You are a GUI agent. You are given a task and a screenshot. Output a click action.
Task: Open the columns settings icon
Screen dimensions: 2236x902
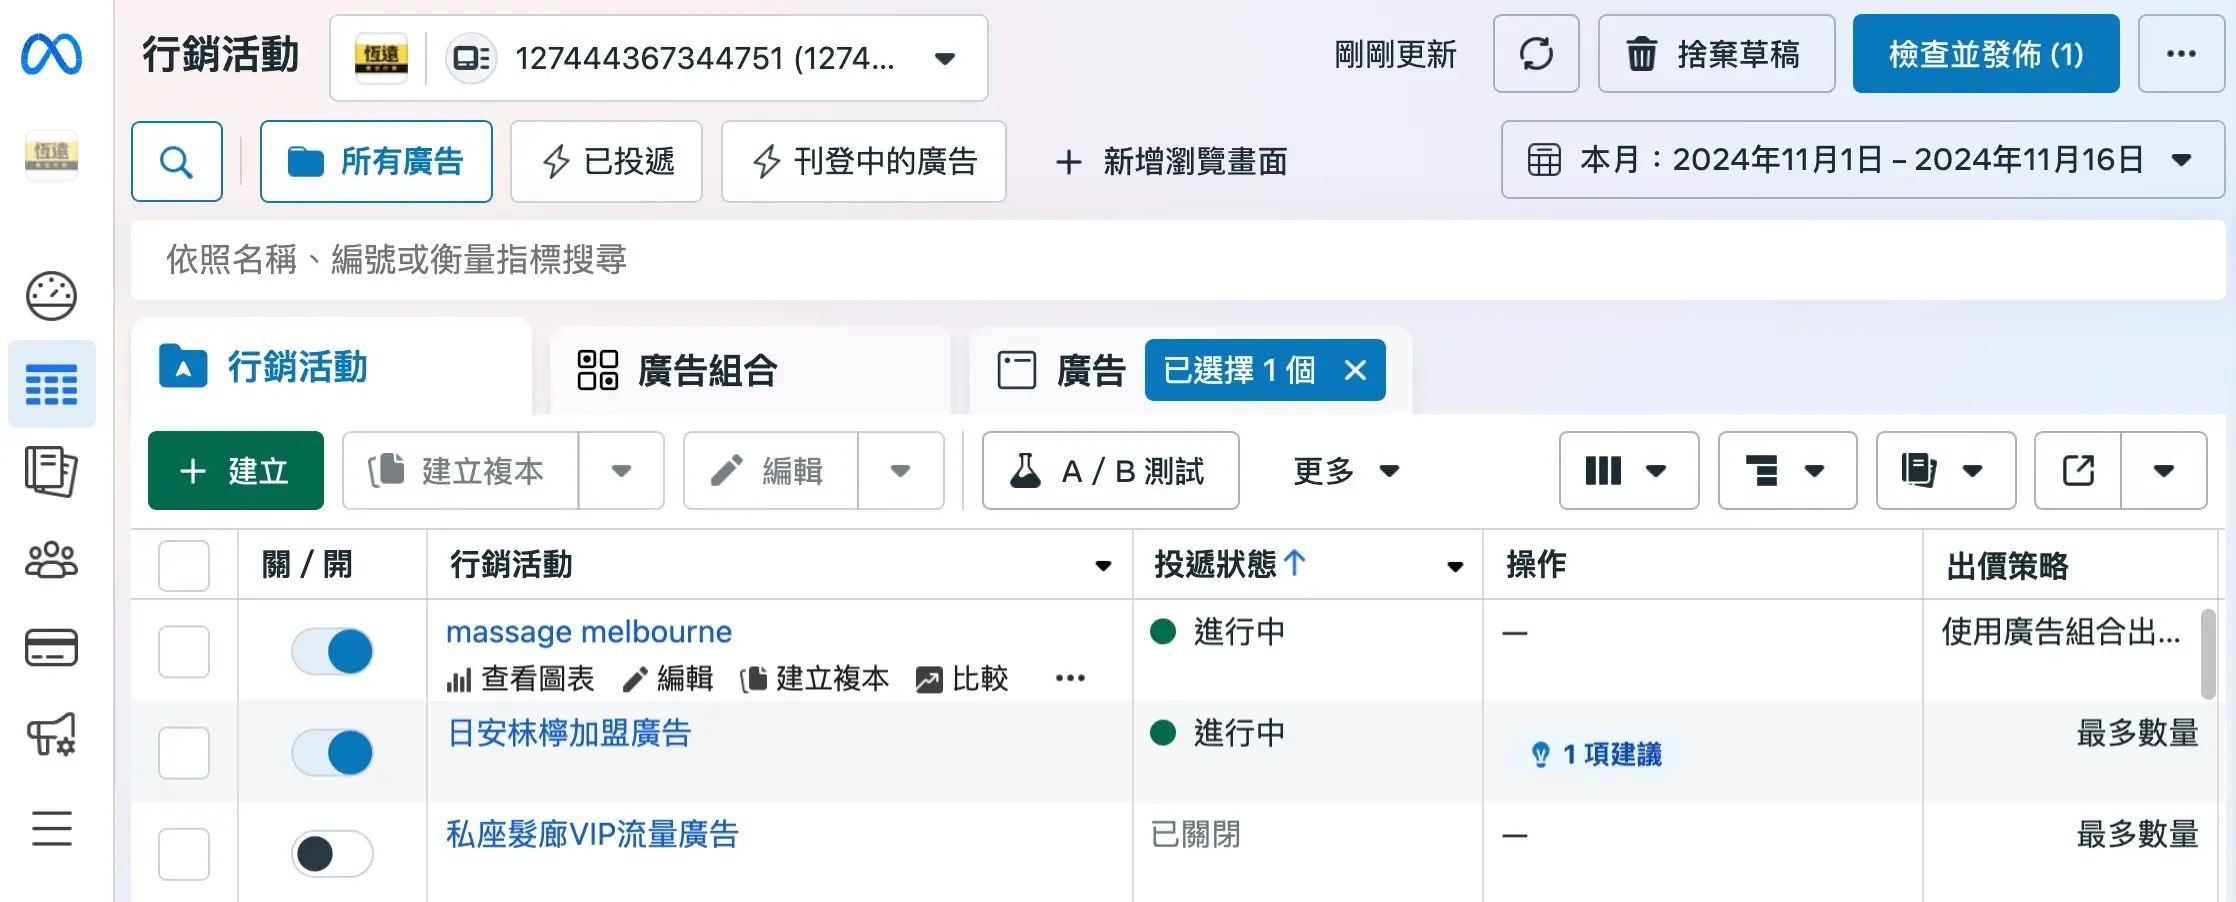click(x=1605, y=470)
